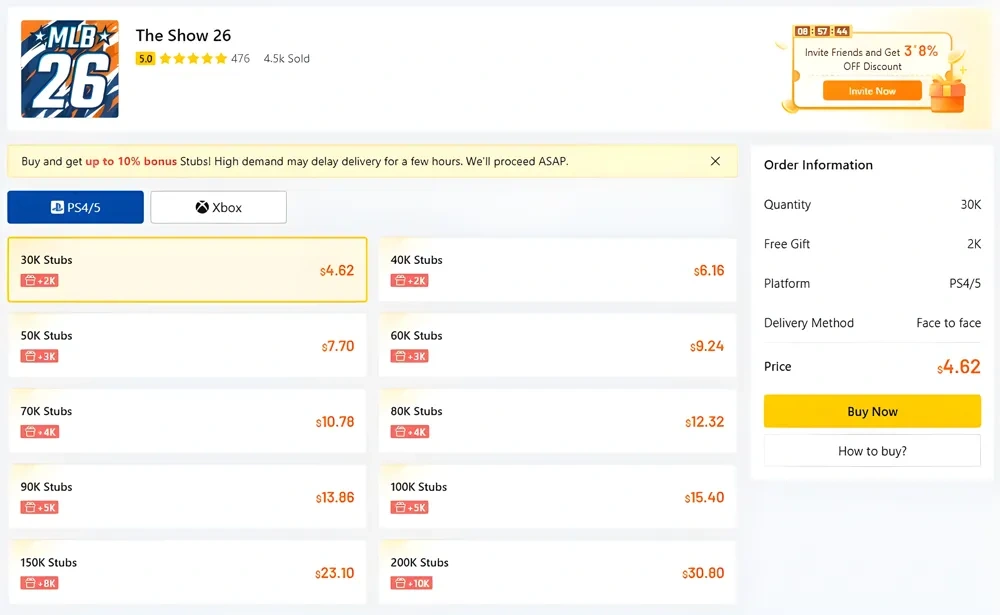Click the 5.0 rating badge
Image resolution: width=1000 pixels, height=615 pixels.
pyautogui.click(x=145, y=59)
